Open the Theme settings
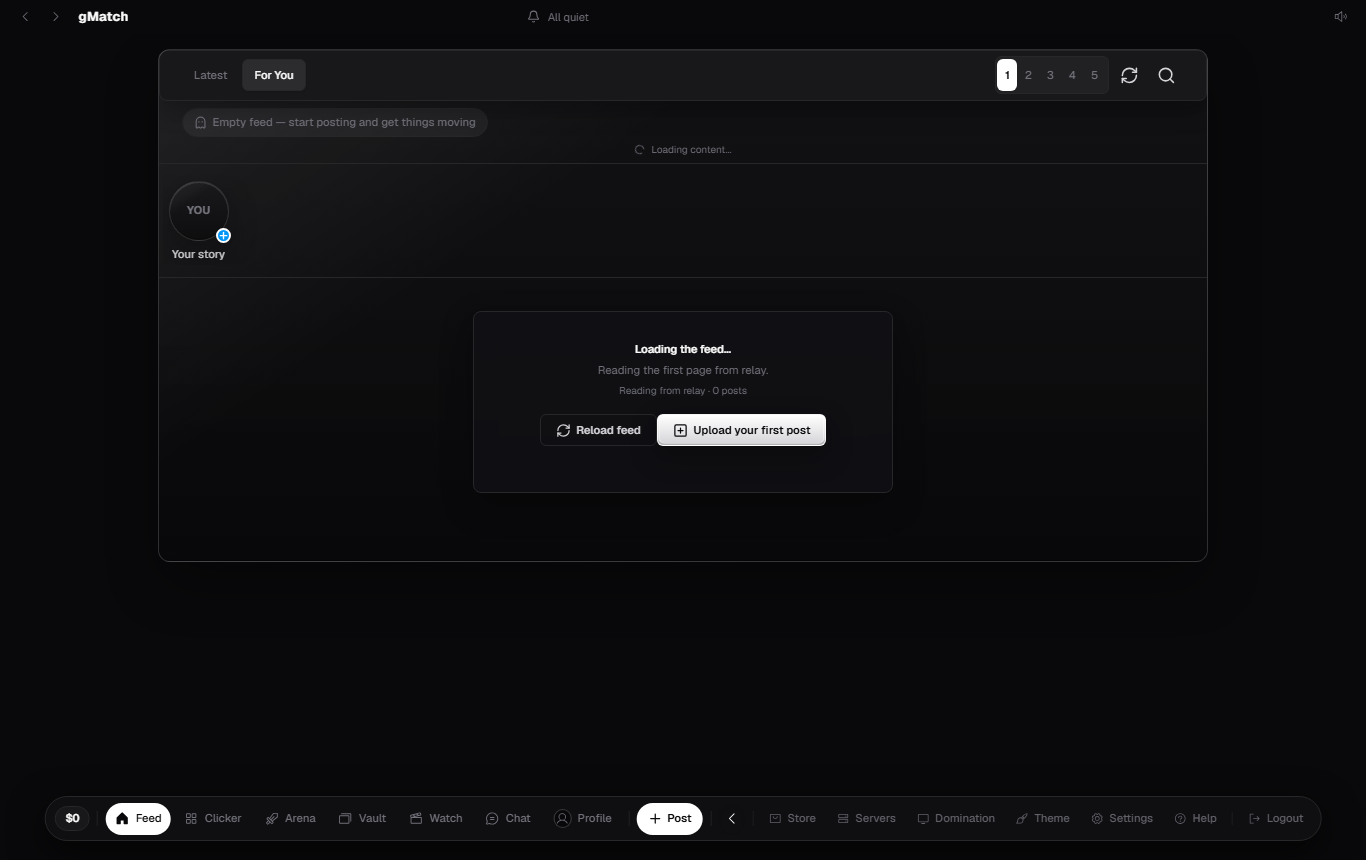 1043,818
